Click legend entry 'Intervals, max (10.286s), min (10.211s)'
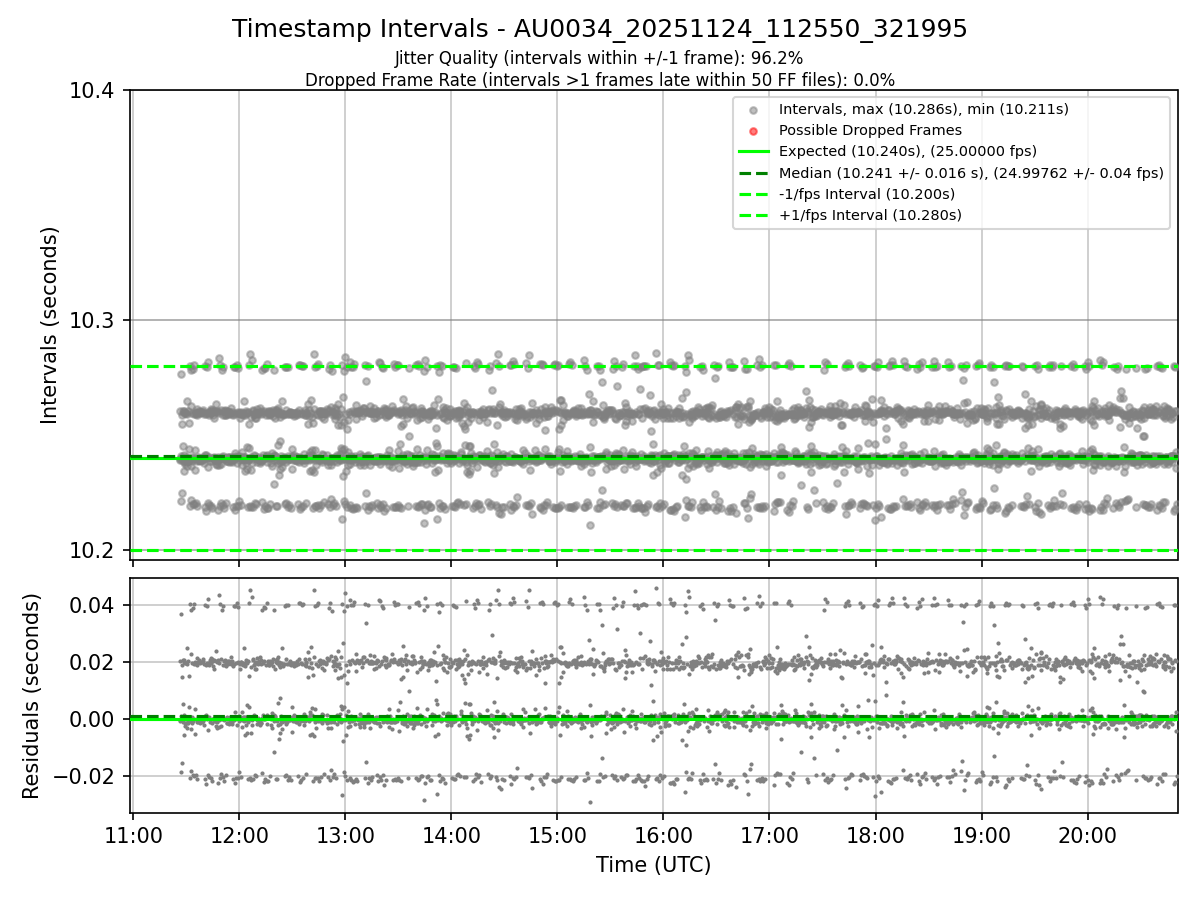This screenshot has height=900, width=1200. pos(924,109)
